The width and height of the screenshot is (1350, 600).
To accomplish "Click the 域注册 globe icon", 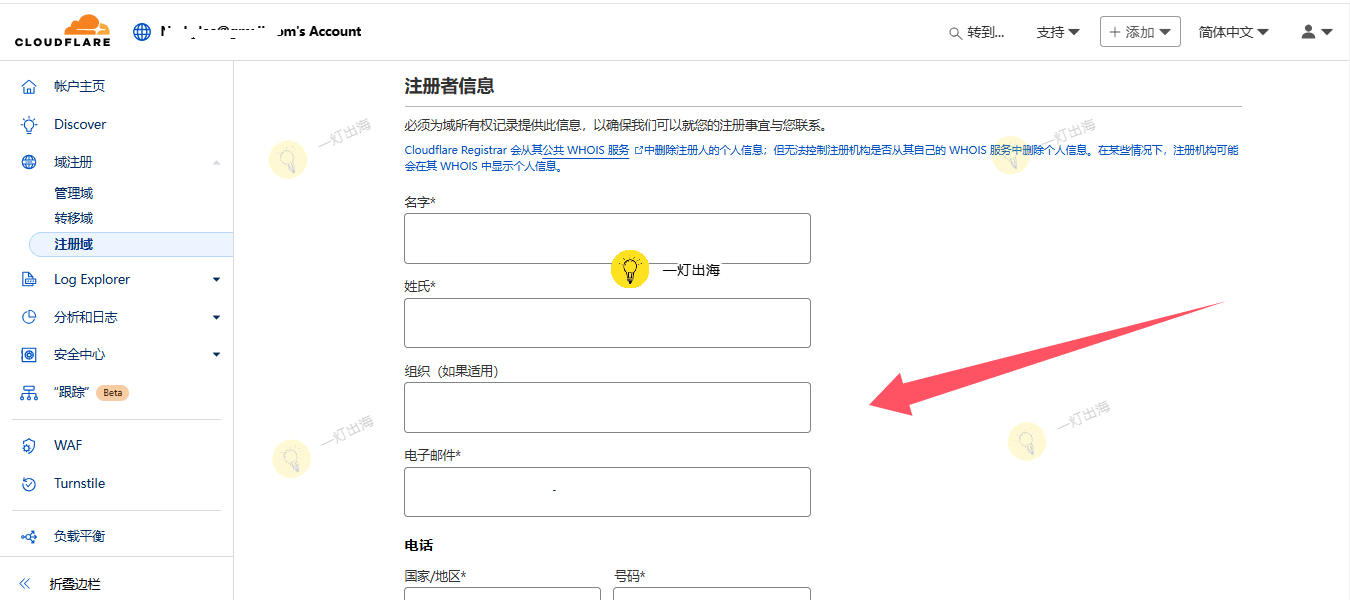I will coord(30,160).
